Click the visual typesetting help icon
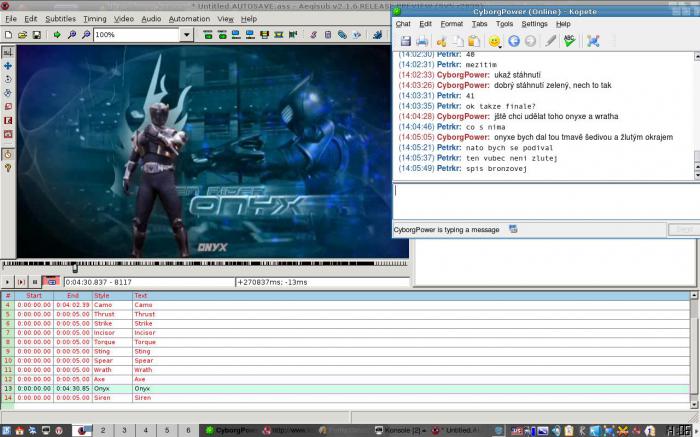Viewport: 700px width, 437px height. 8,168
